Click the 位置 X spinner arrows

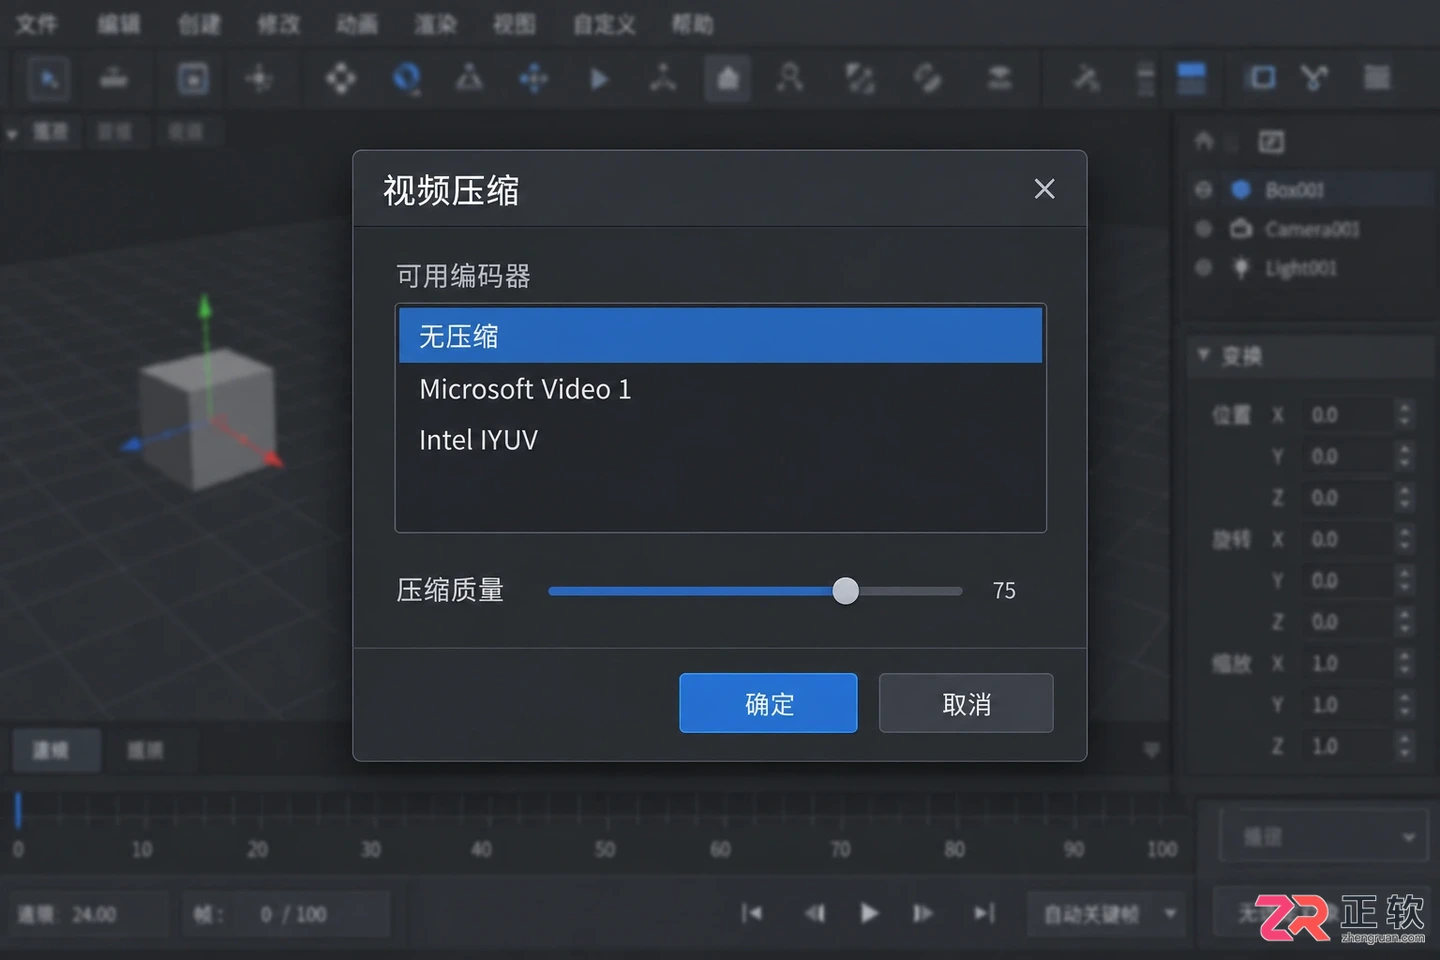tap(1405, 414)
